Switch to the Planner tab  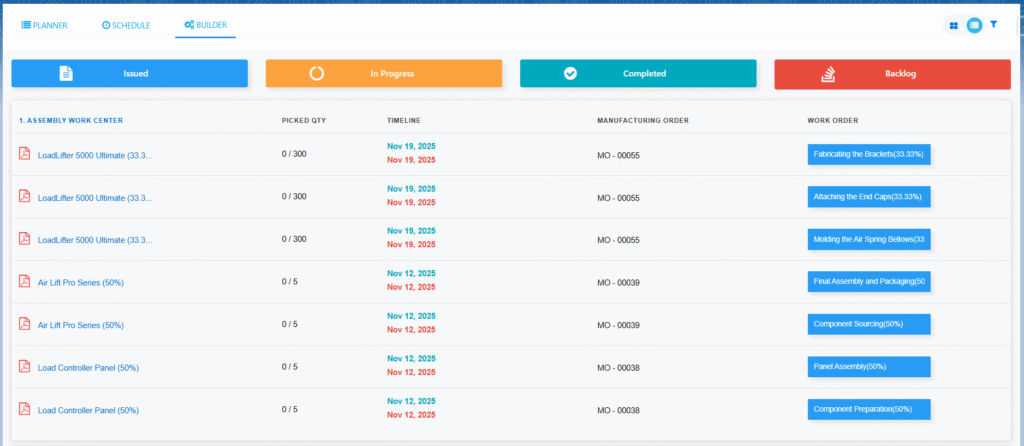[45, 25]
